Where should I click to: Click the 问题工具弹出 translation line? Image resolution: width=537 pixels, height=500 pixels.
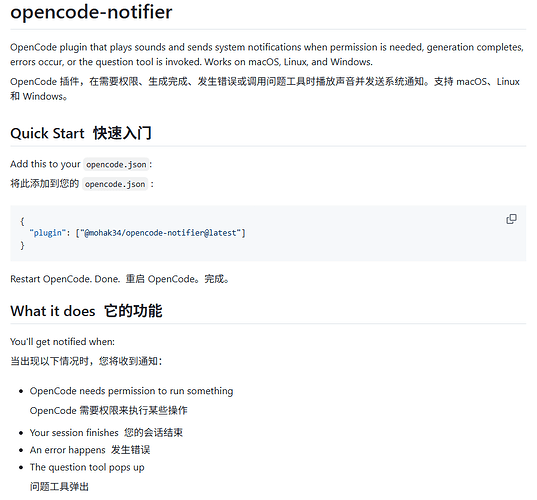[59, 487]
